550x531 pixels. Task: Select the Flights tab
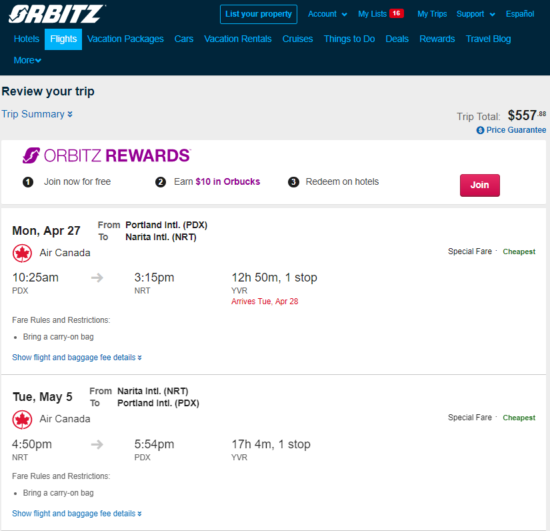[63, 39]
